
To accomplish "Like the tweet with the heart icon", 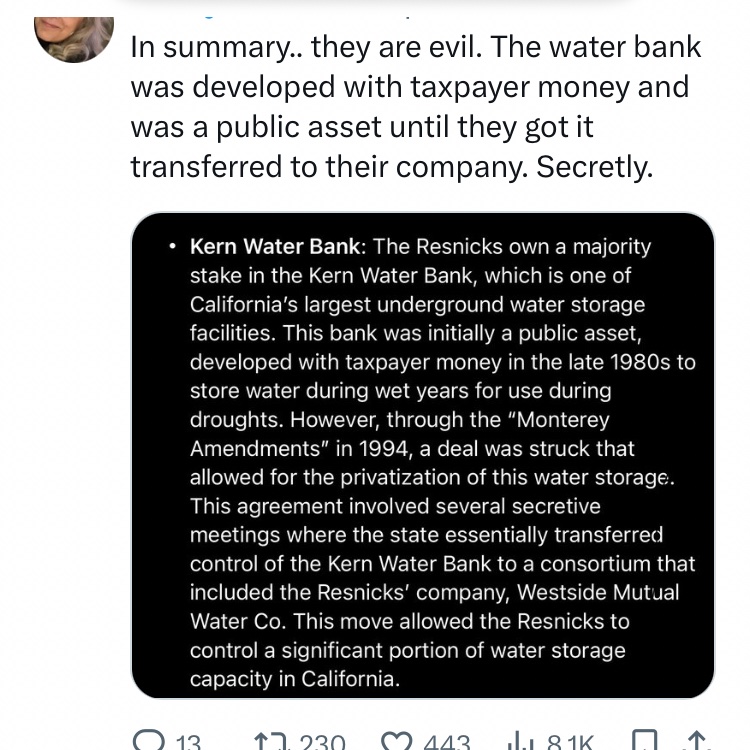I will pyautogui.click(x=397, y=740).
